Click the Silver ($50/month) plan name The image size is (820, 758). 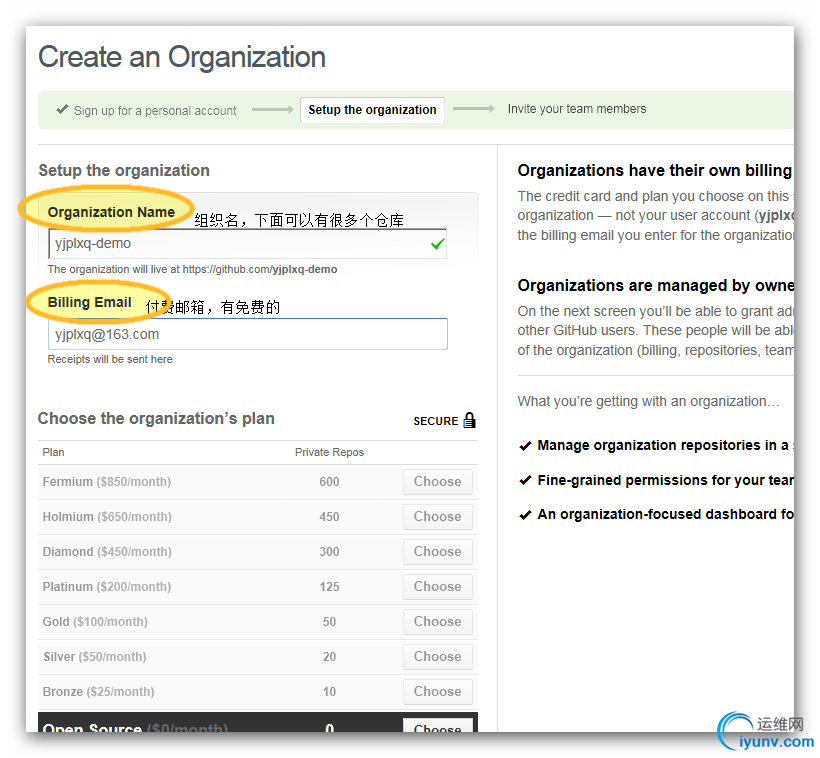pos(95,657)
